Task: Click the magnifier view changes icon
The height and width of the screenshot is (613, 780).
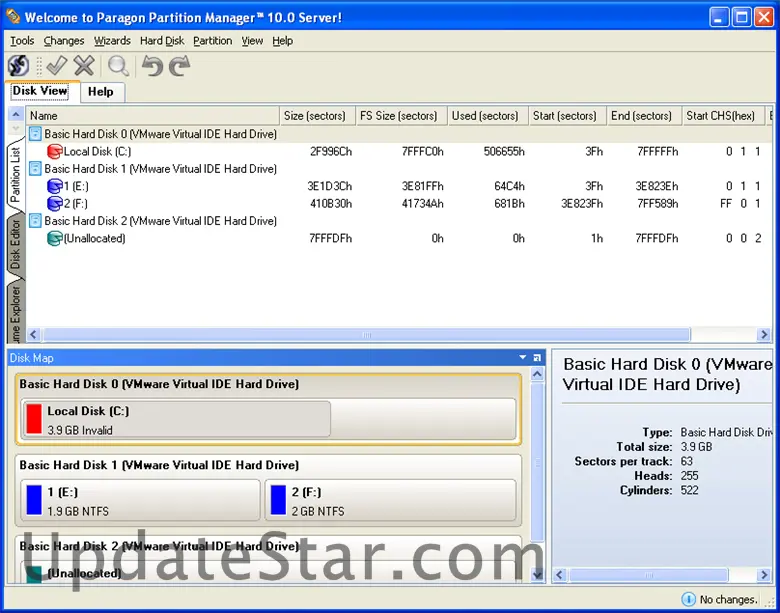Action: click(118, 66)
